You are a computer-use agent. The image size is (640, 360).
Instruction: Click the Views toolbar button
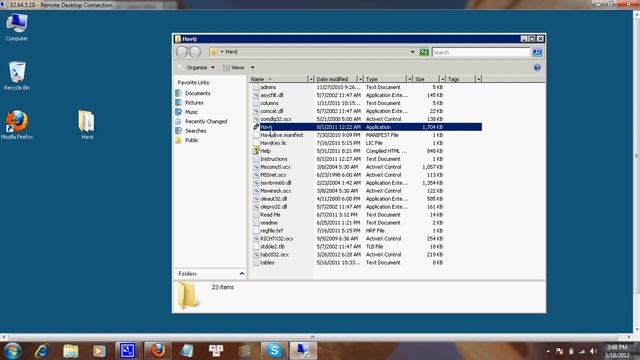pyautogui.click(x=234, y=68)
